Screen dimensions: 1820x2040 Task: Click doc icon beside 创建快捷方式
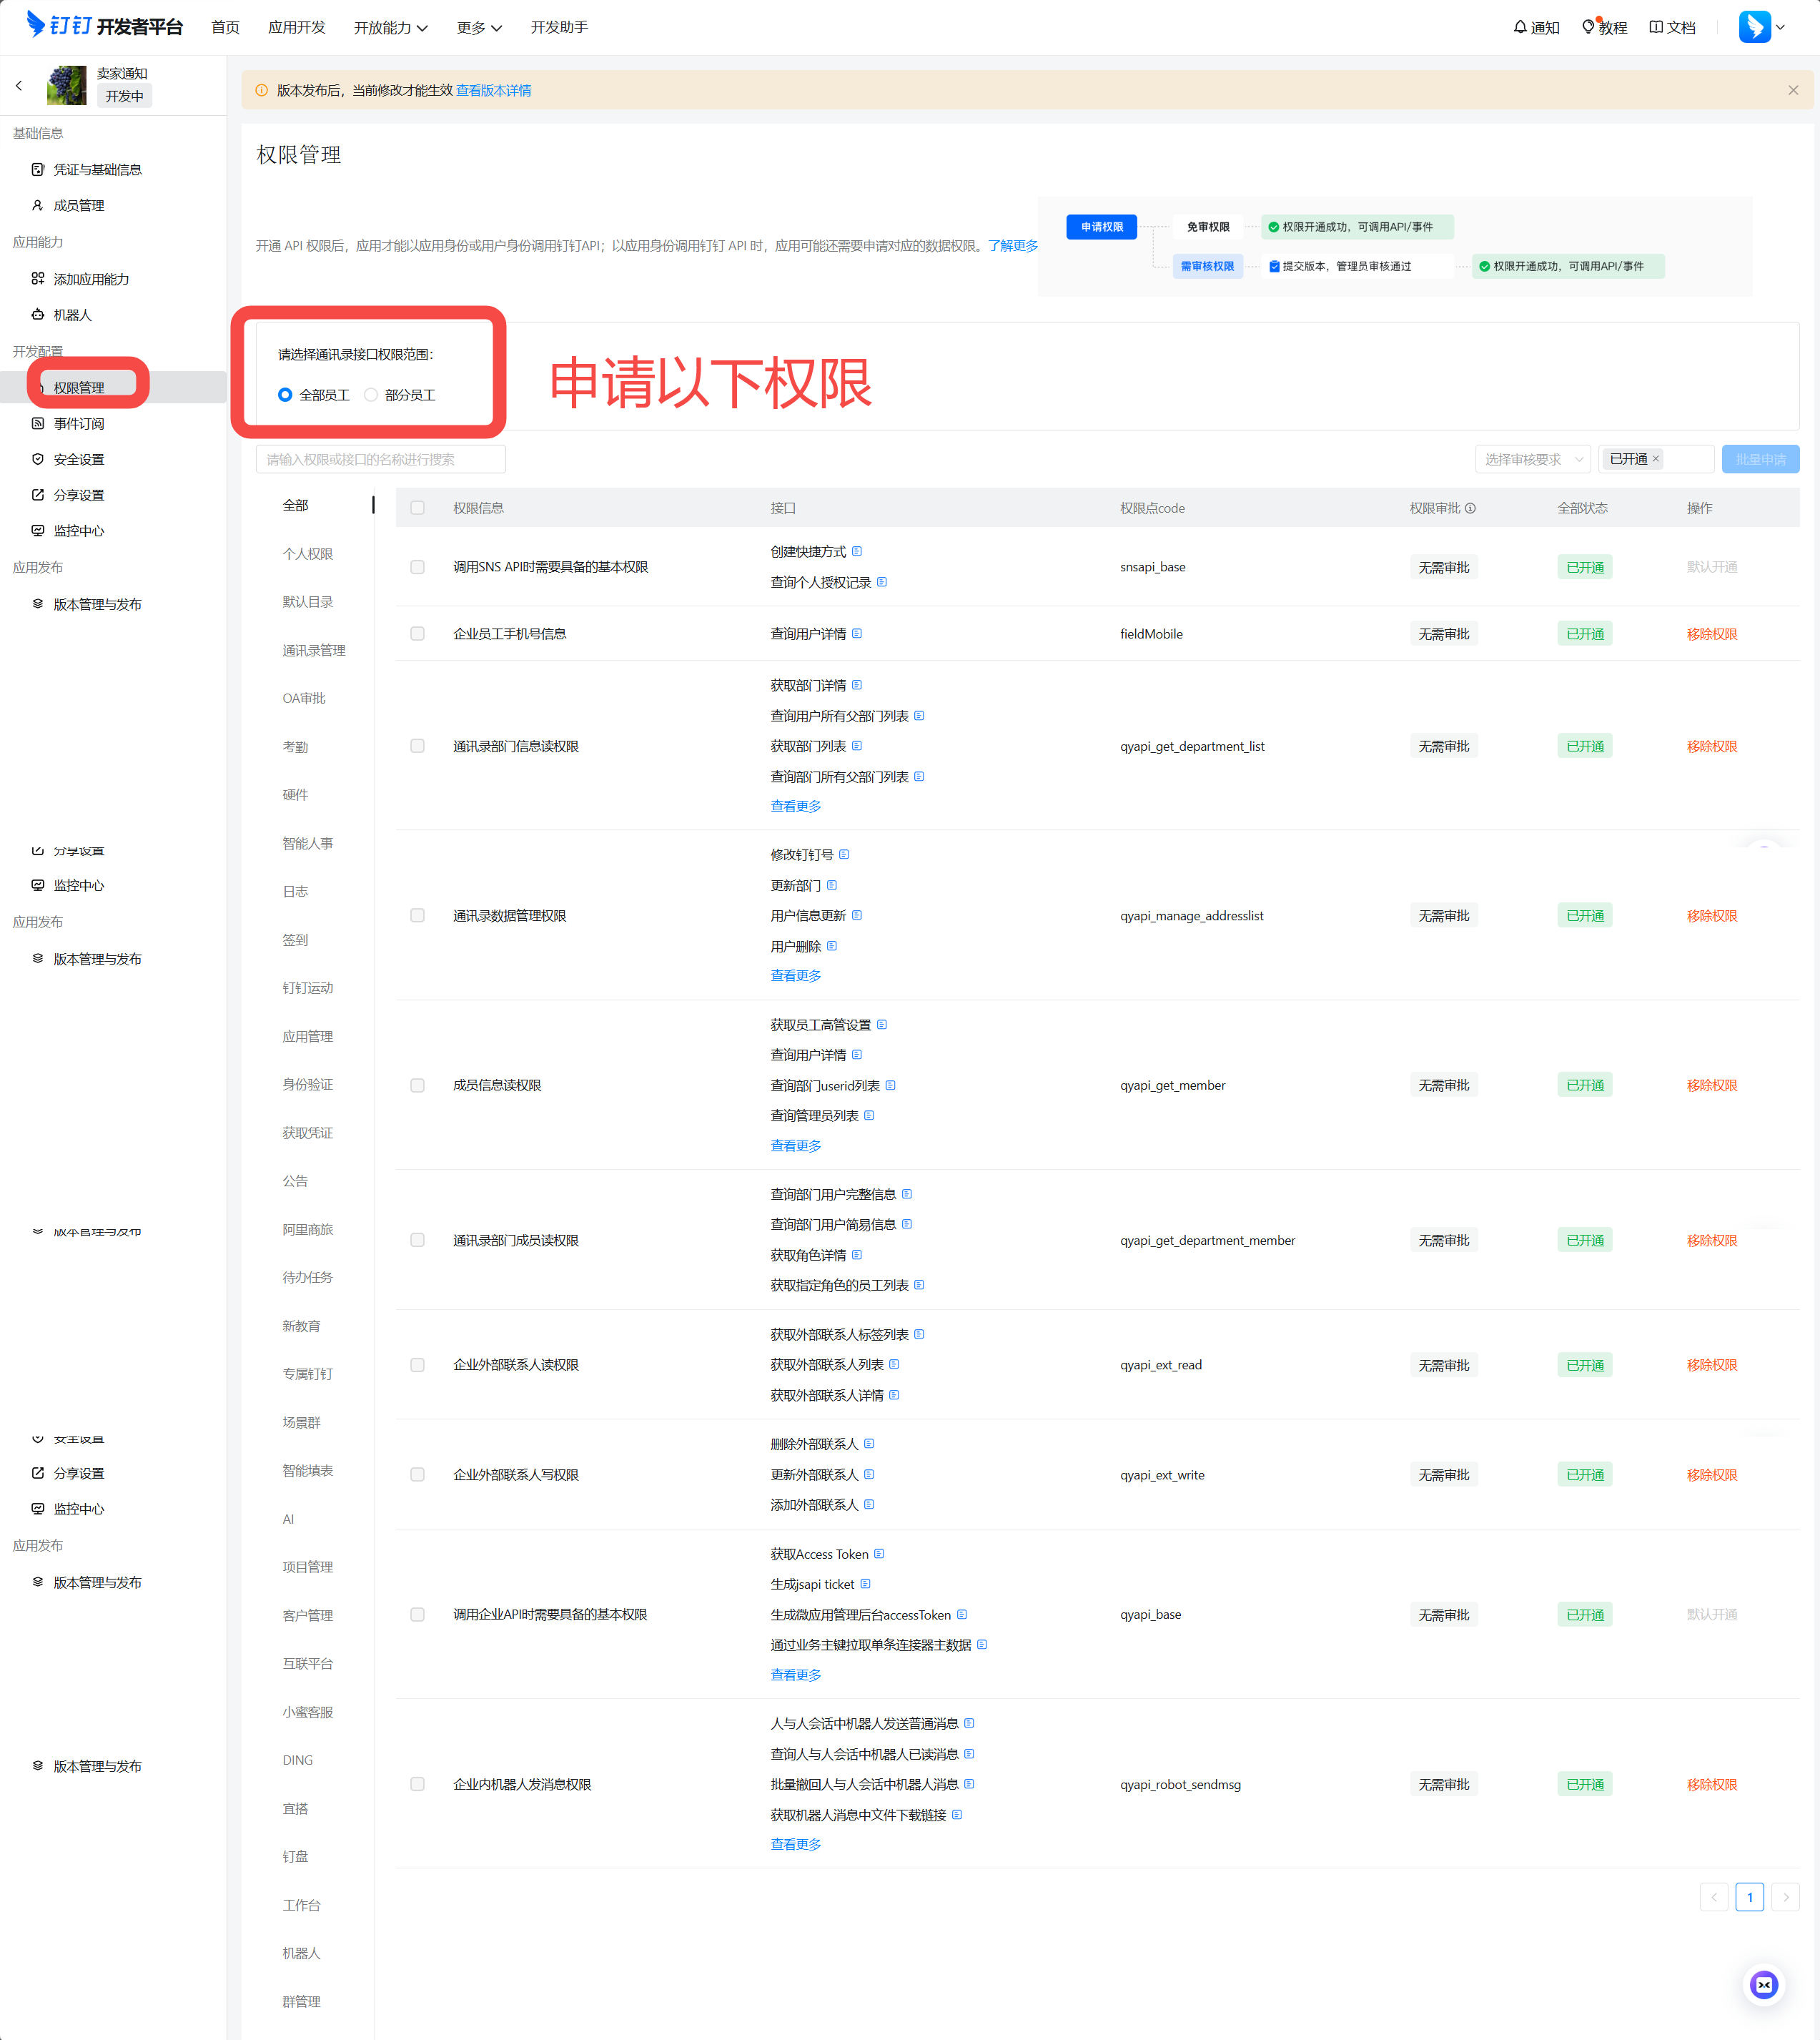(x=857, y=551)
